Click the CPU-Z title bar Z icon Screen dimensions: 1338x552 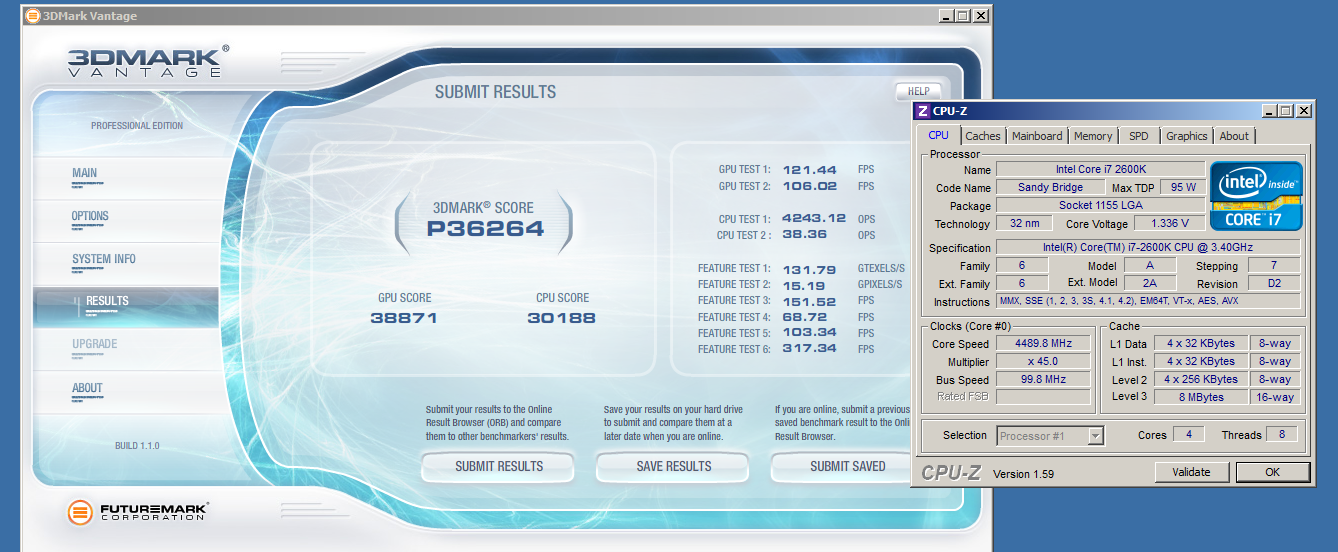(921, 111)
